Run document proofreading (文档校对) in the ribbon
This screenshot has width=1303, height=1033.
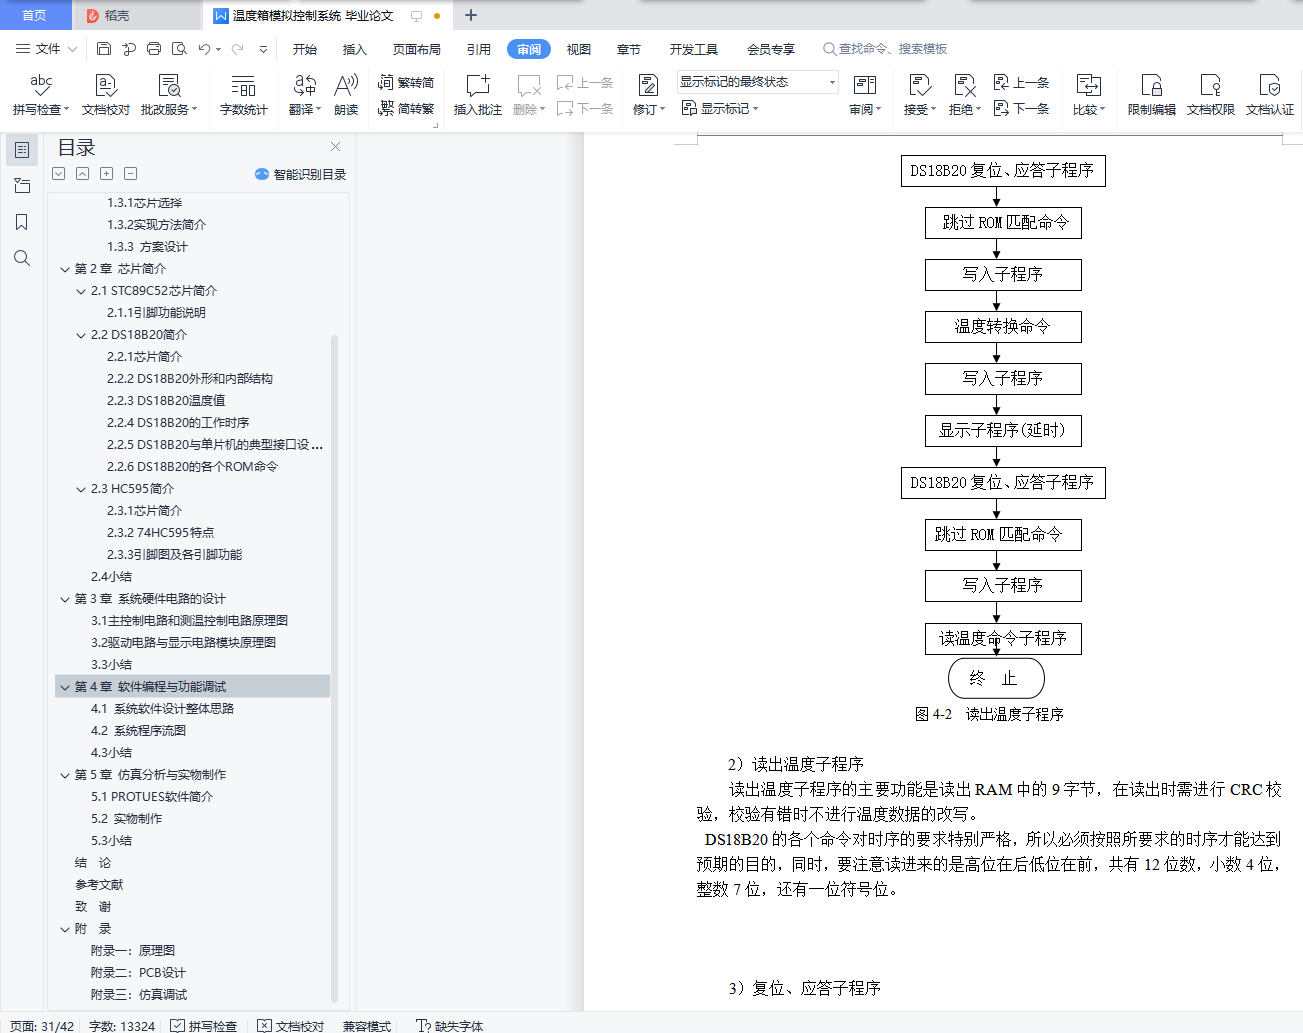[106, 95]
